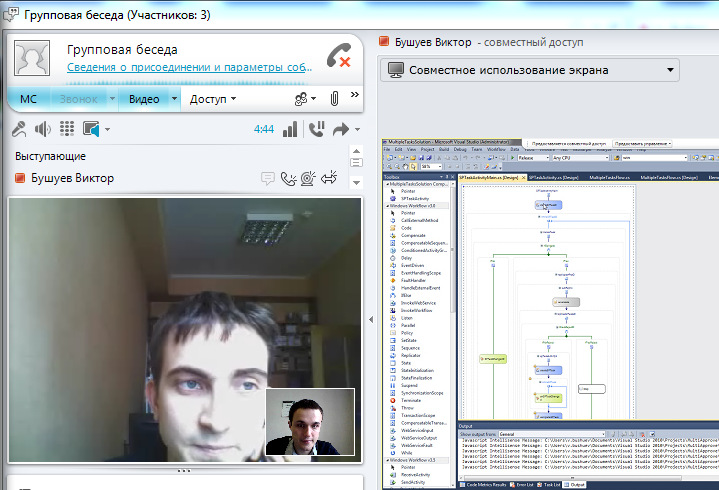Viewport: 719px width, 490px height.
Task: Select Delay item in the shared Toolbox
Action: pos(407,258)
